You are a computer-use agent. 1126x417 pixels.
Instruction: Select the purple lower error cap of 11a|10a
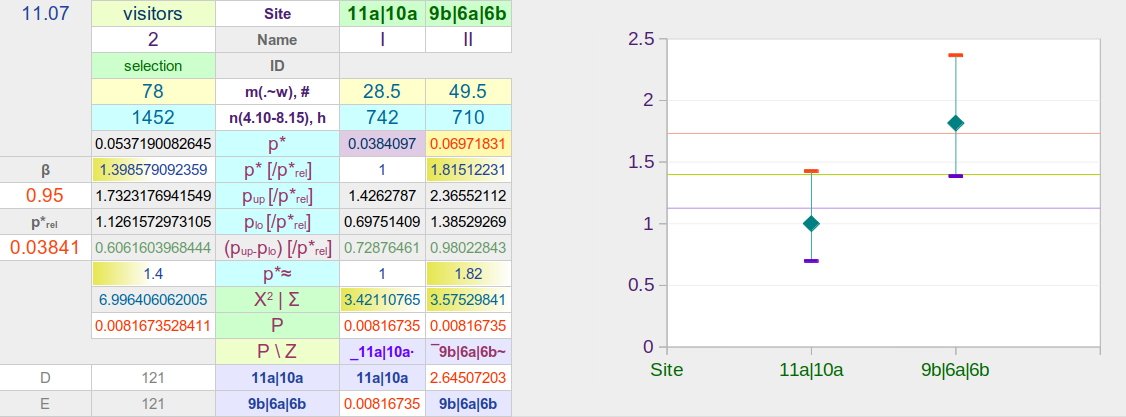tap(811, 261)
